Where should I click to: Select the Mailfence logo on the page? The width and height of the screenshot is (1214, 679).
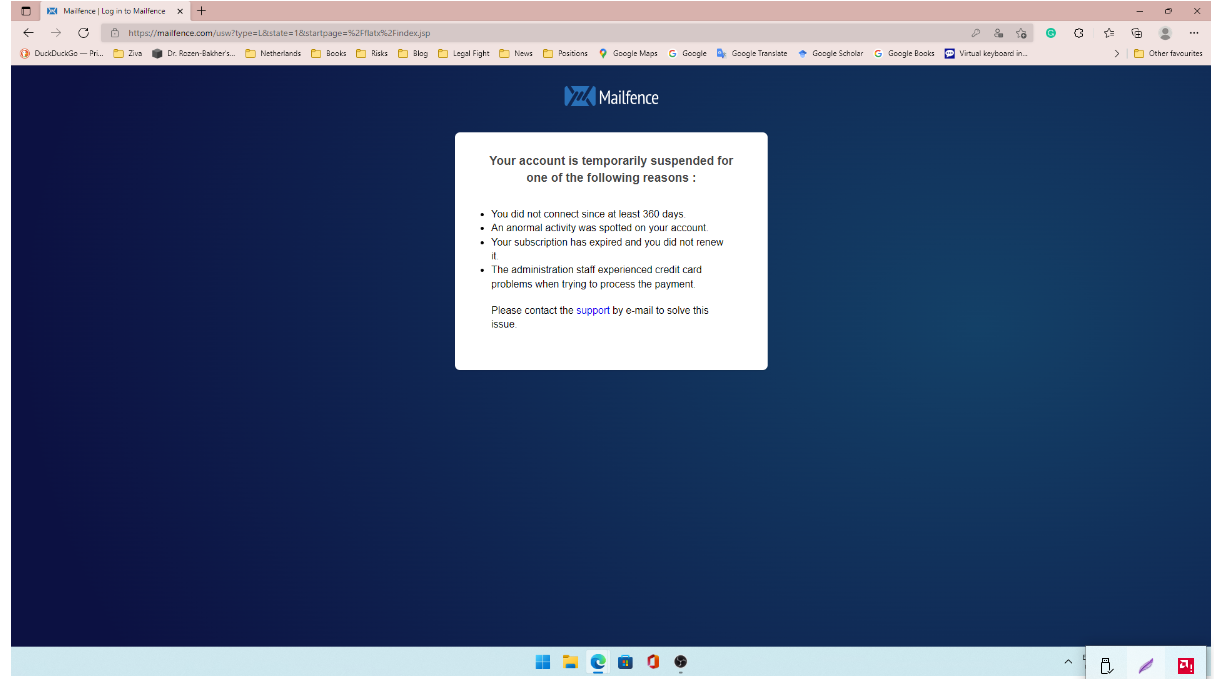(611, 96)
